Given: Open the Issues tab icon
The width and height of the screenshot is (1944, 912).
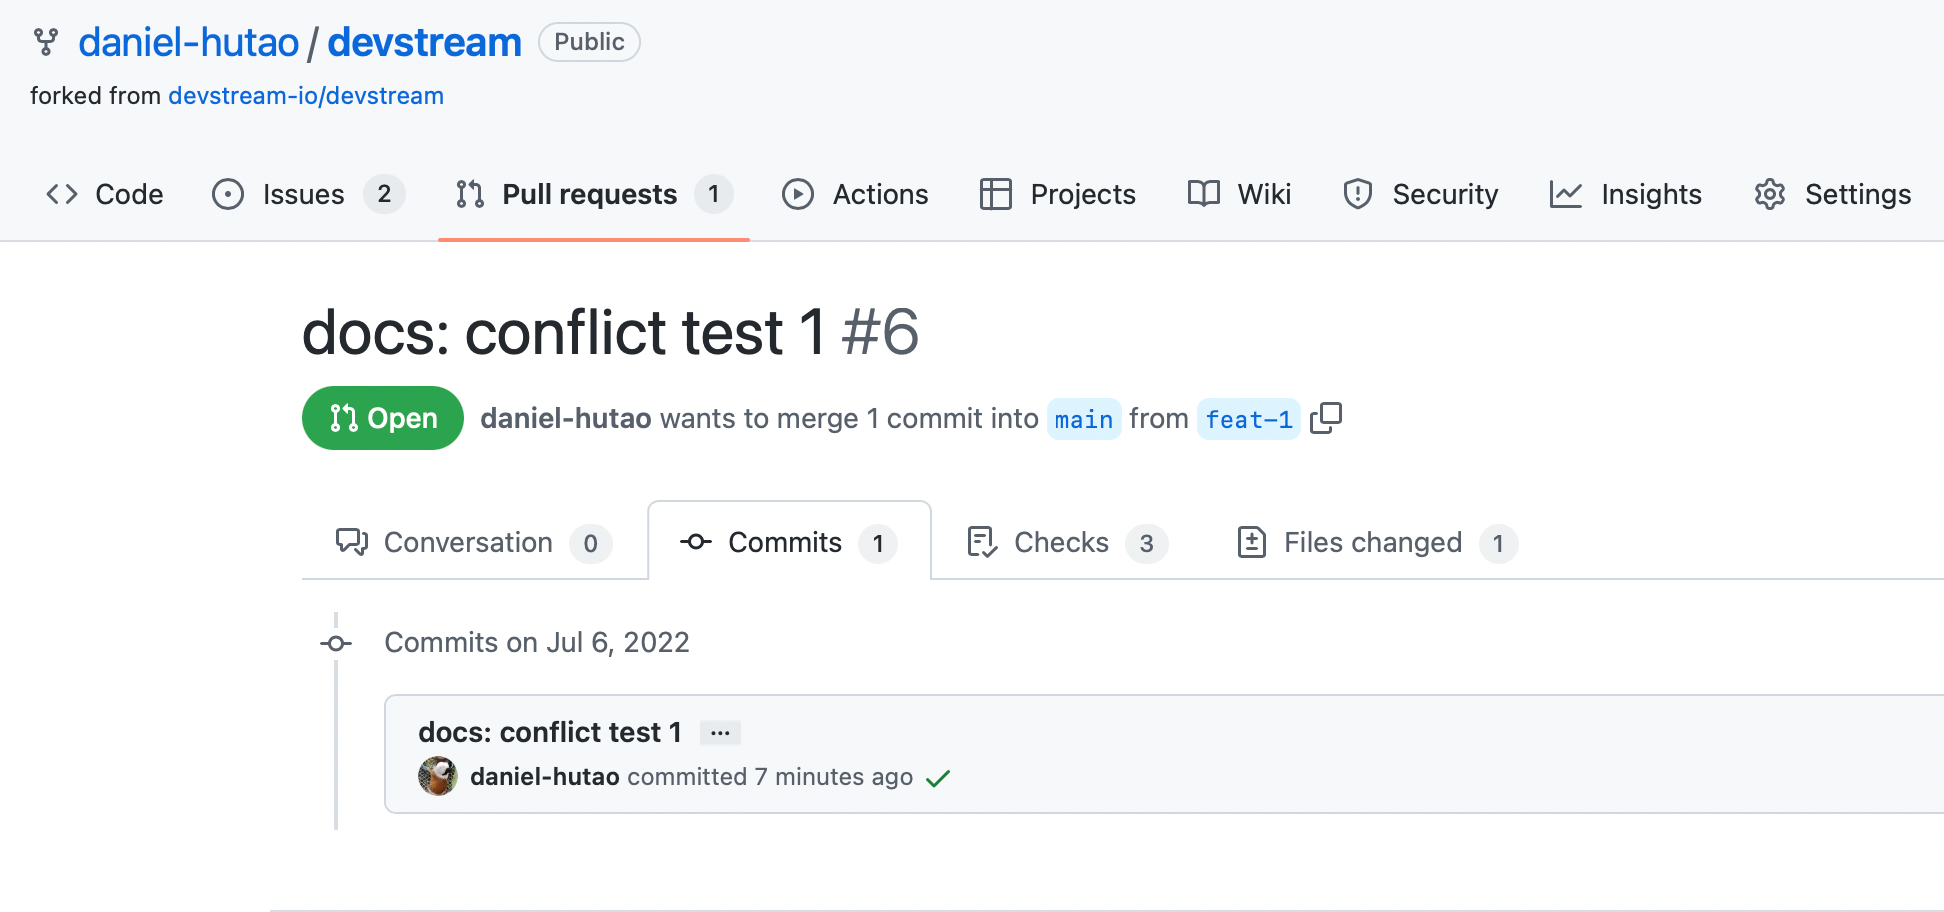Looking at the screenshot, I should pos(228,194).
